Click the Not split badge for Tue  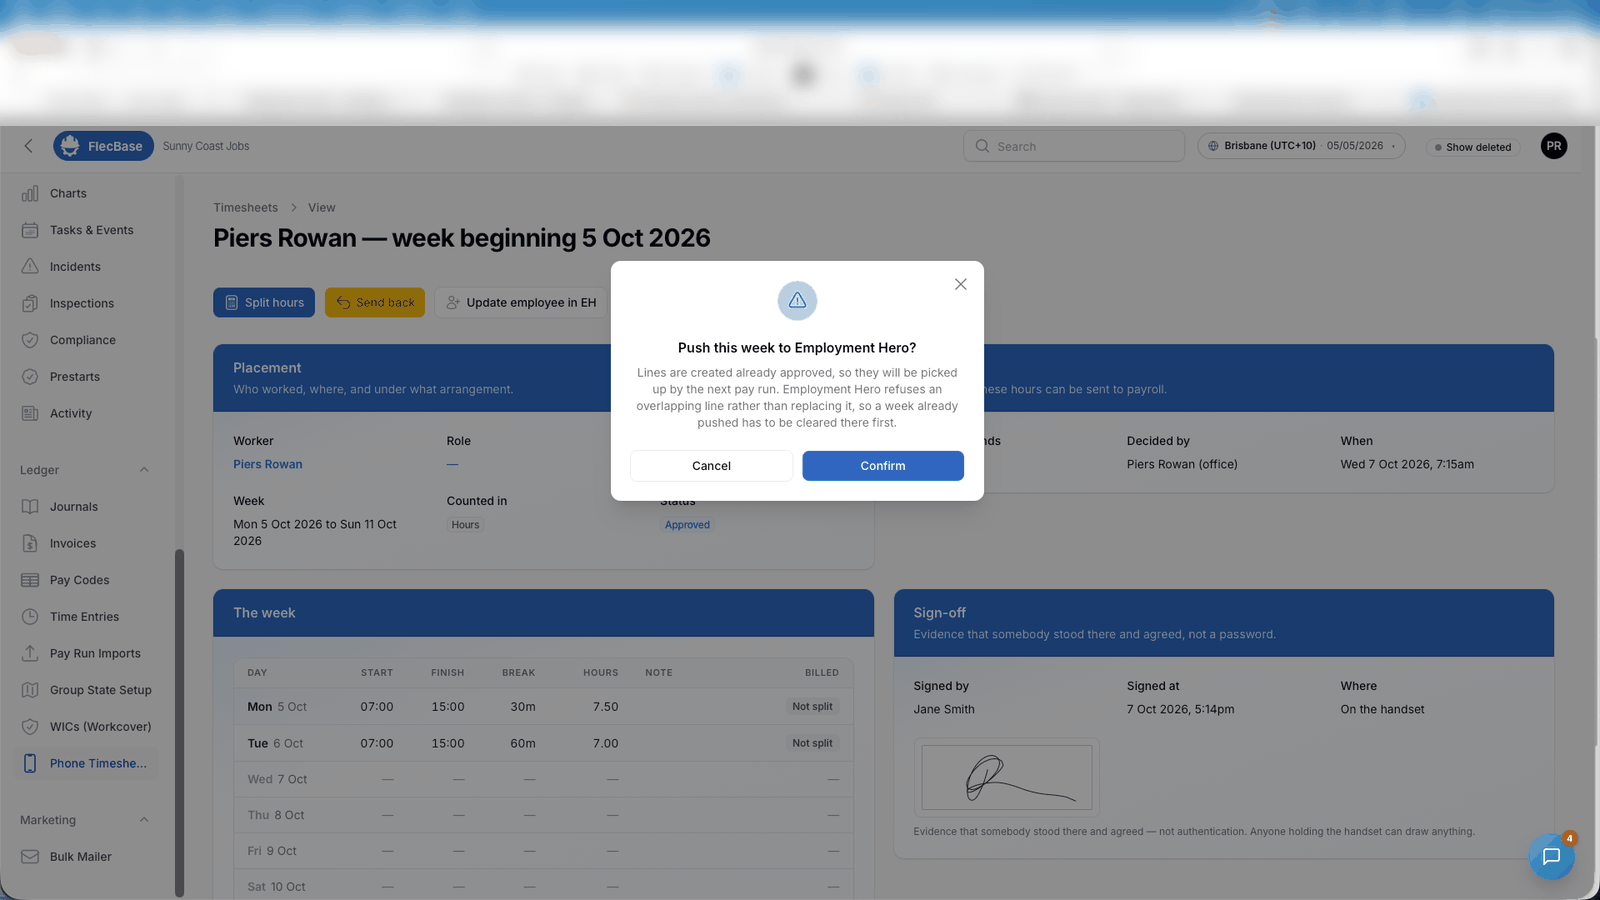coord(812,744)
